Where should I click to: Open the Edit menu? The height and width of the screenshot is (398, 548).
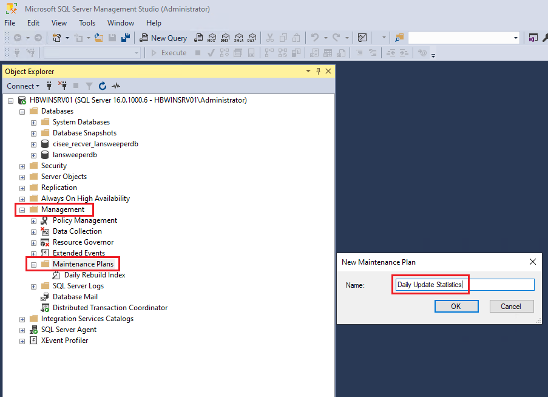click(x=33, y=23)
